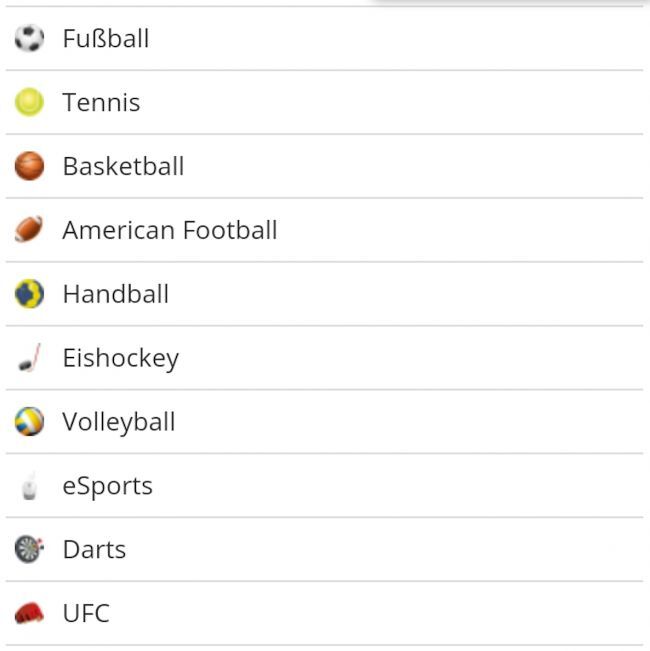Click the blue-yellow handball icon
650x651 pixels.
[x=29, y=294]
